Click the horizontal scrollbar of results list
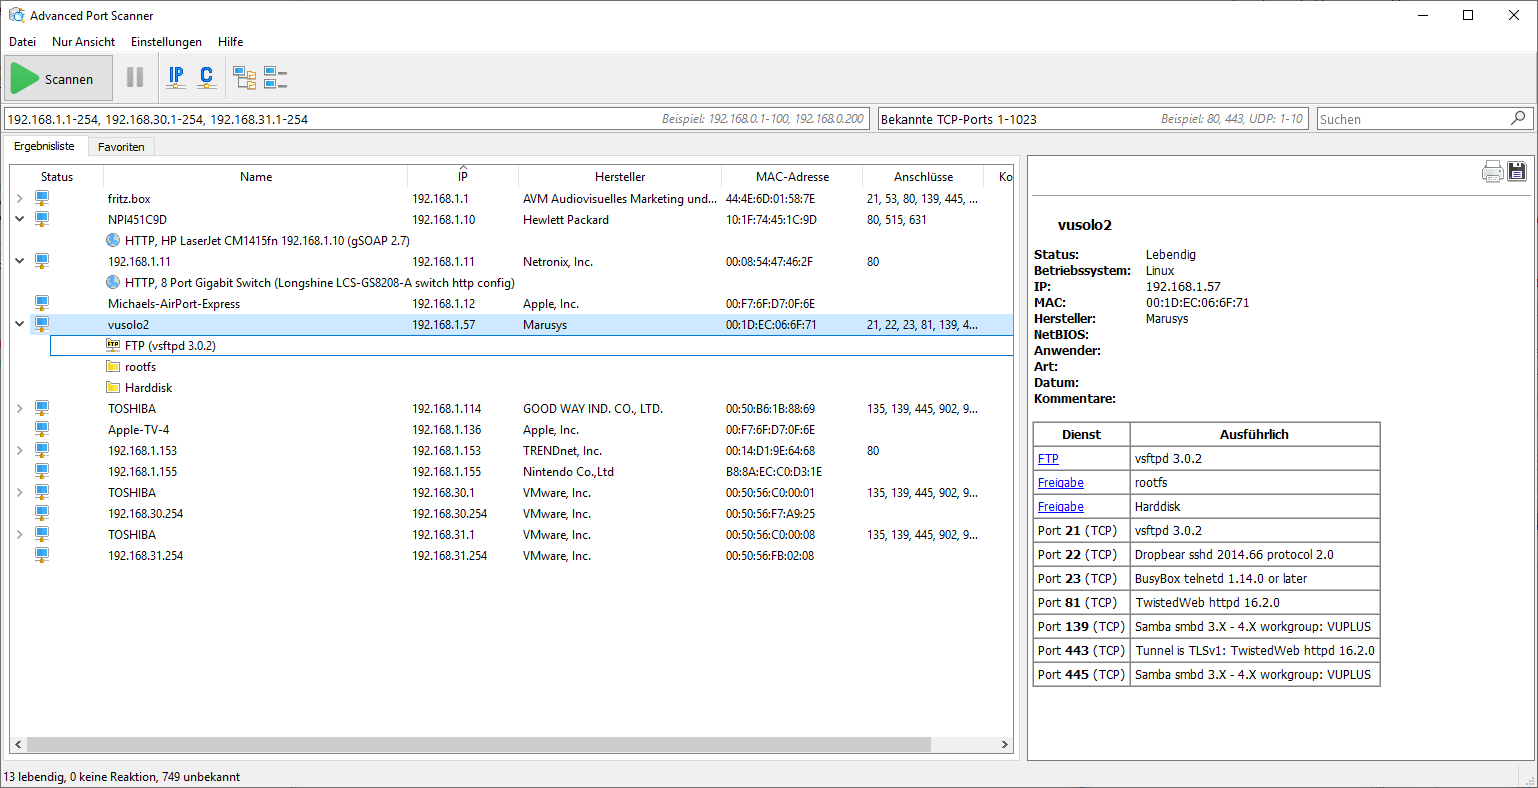This screenshot has width=1538, height=788. (x=480, y=745)
